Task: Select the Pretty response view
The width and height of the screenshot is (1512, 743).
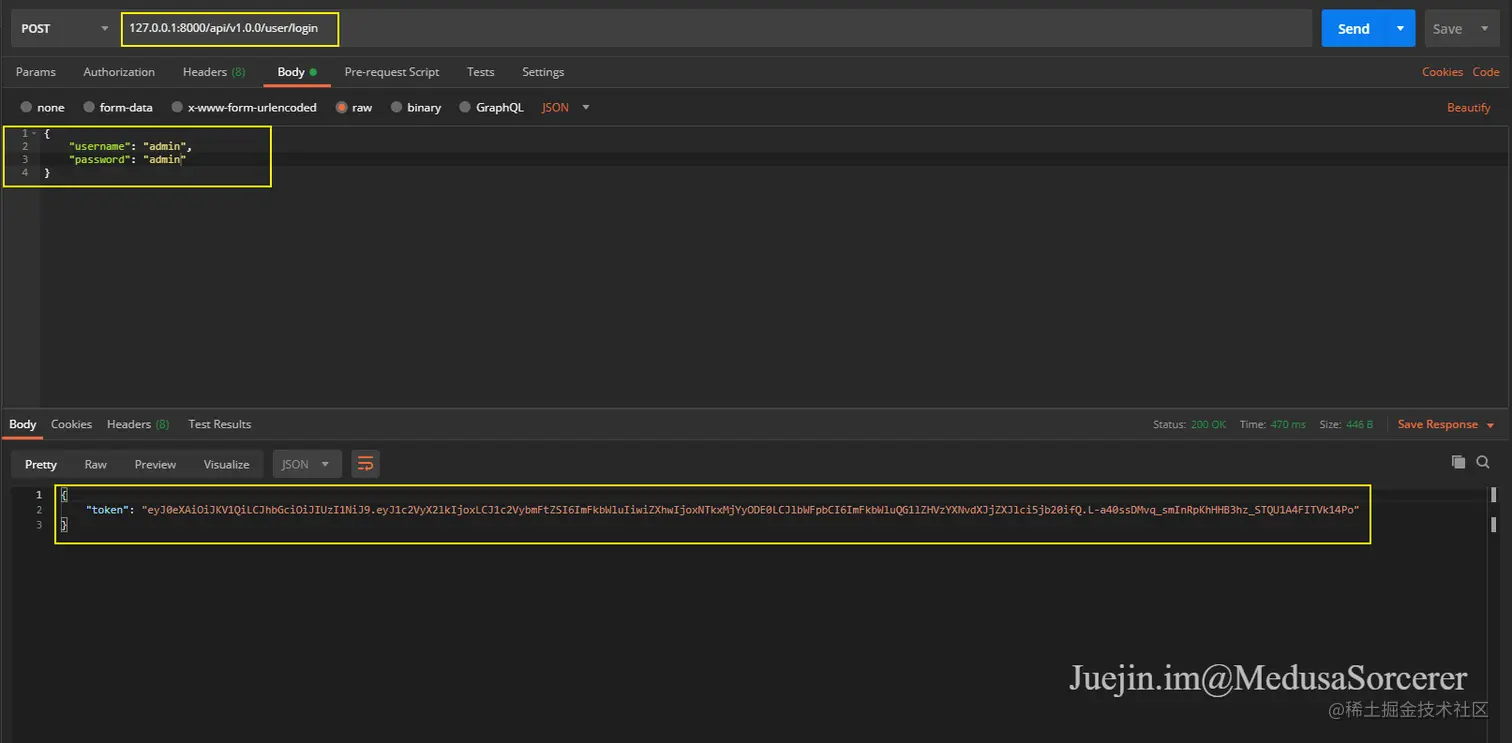Action: click(41, 464)
